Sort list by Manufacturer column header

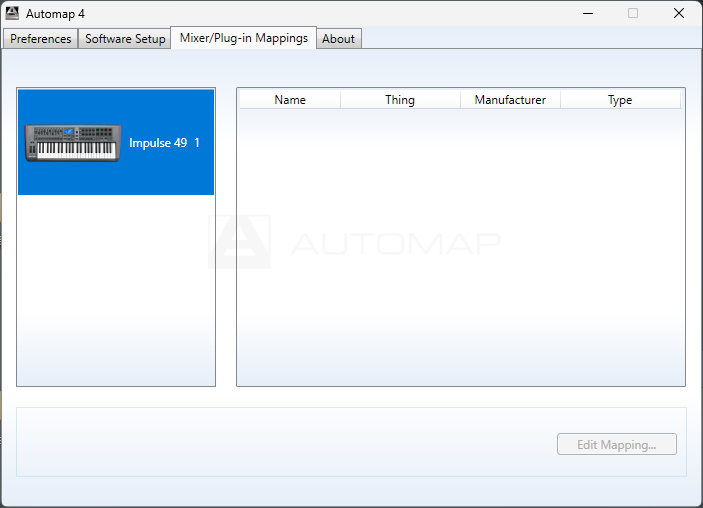click(510, 100)
